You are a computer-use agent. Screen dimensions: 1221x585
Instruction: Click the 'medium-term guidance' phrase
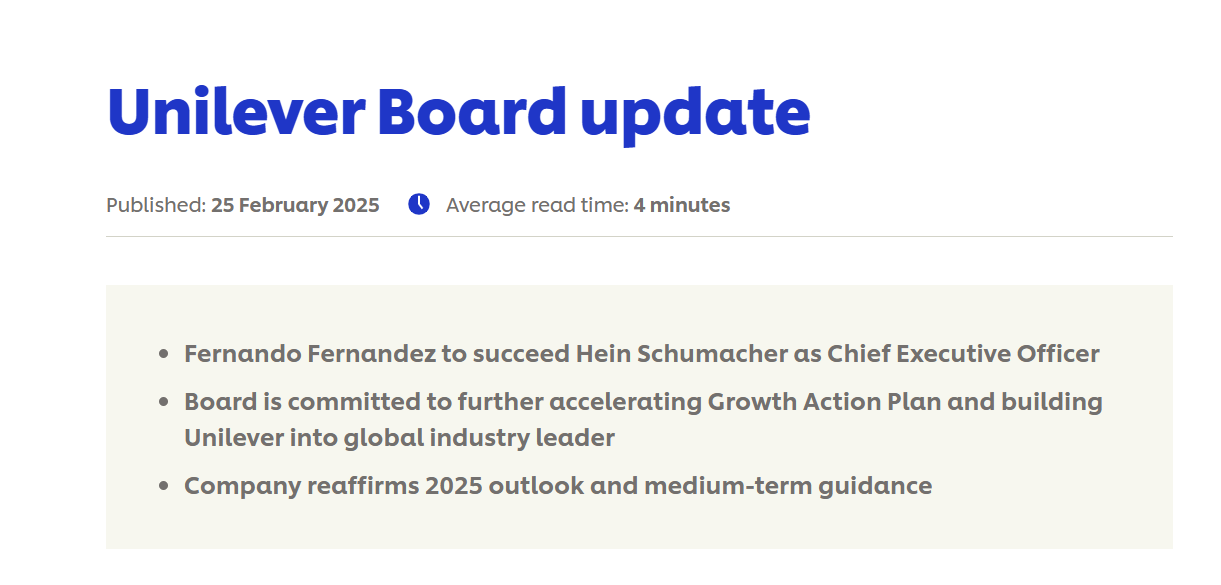(x=788, y=486)
